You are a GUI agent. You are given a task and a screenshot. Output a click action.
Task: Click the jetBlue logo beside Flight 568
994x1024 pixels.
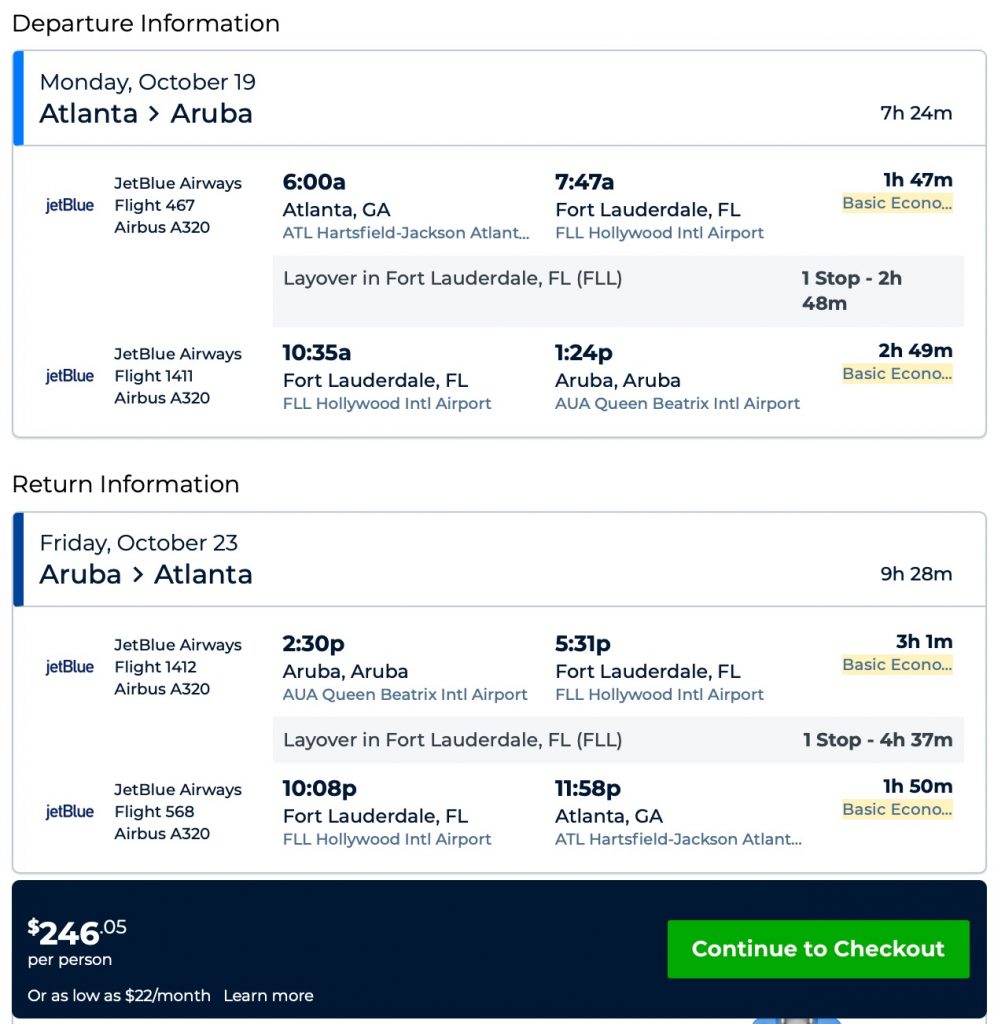click(70, 811)
